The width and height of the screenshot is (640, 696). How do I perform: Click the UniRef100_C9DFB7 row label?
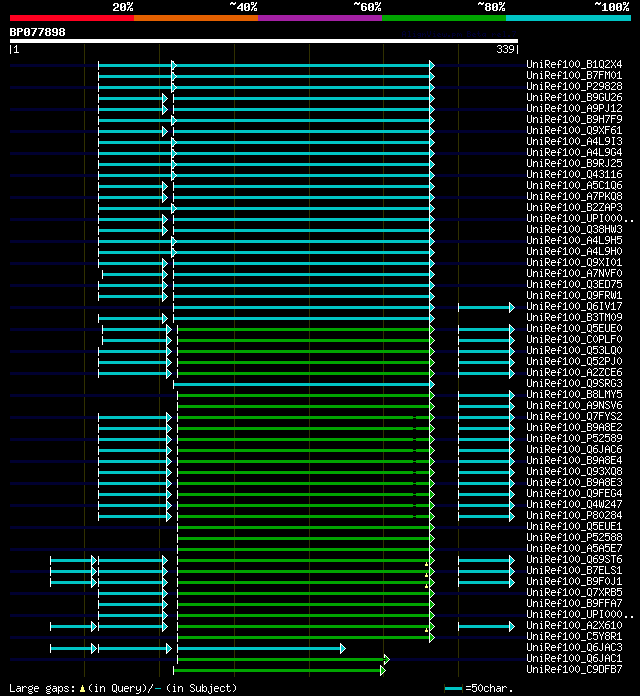pos(574,669)
